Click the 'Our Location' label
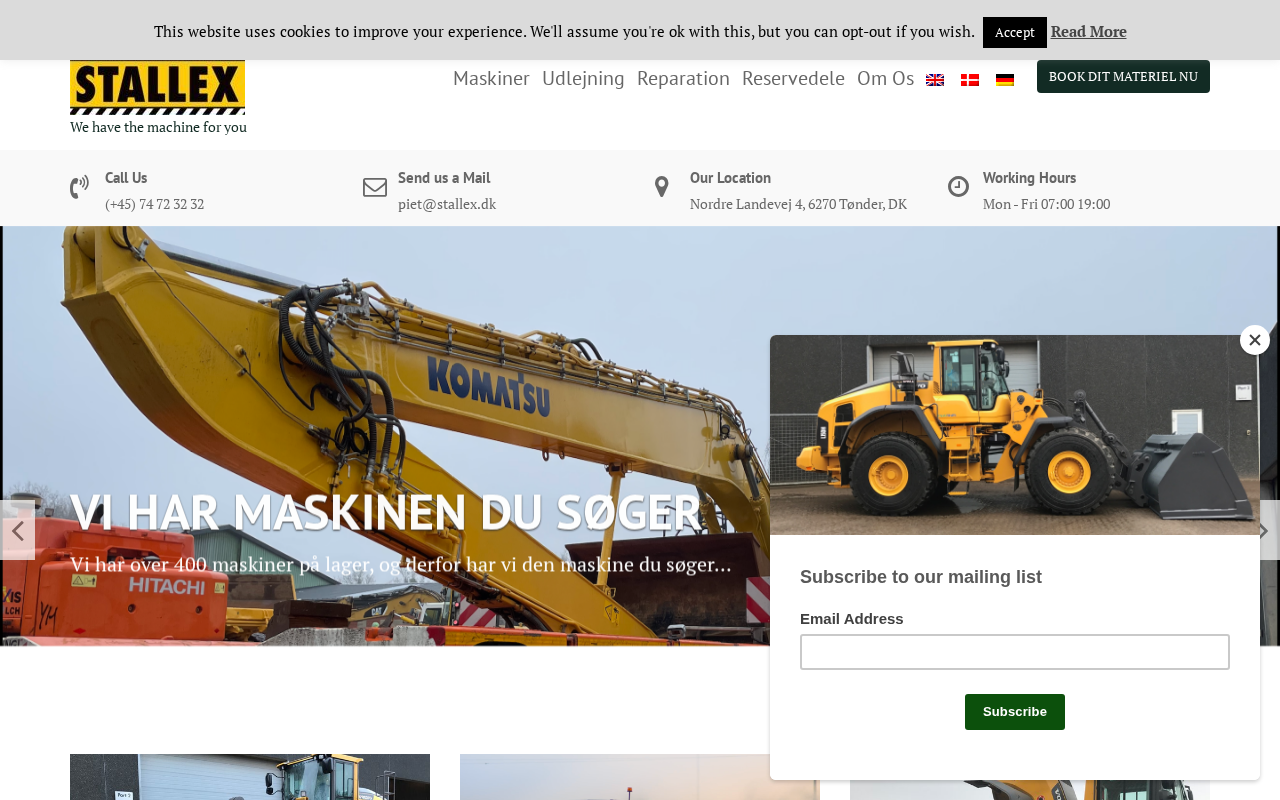Screen dimensions: 1280x800 pos(730,178)
